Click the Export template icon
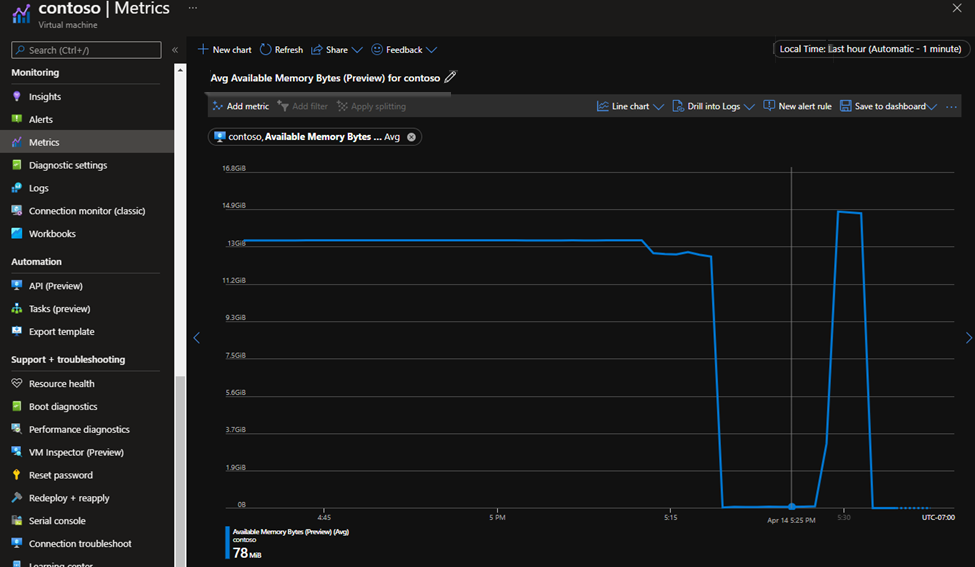Viewport: 975px width, 567px height. click(17, 331)
